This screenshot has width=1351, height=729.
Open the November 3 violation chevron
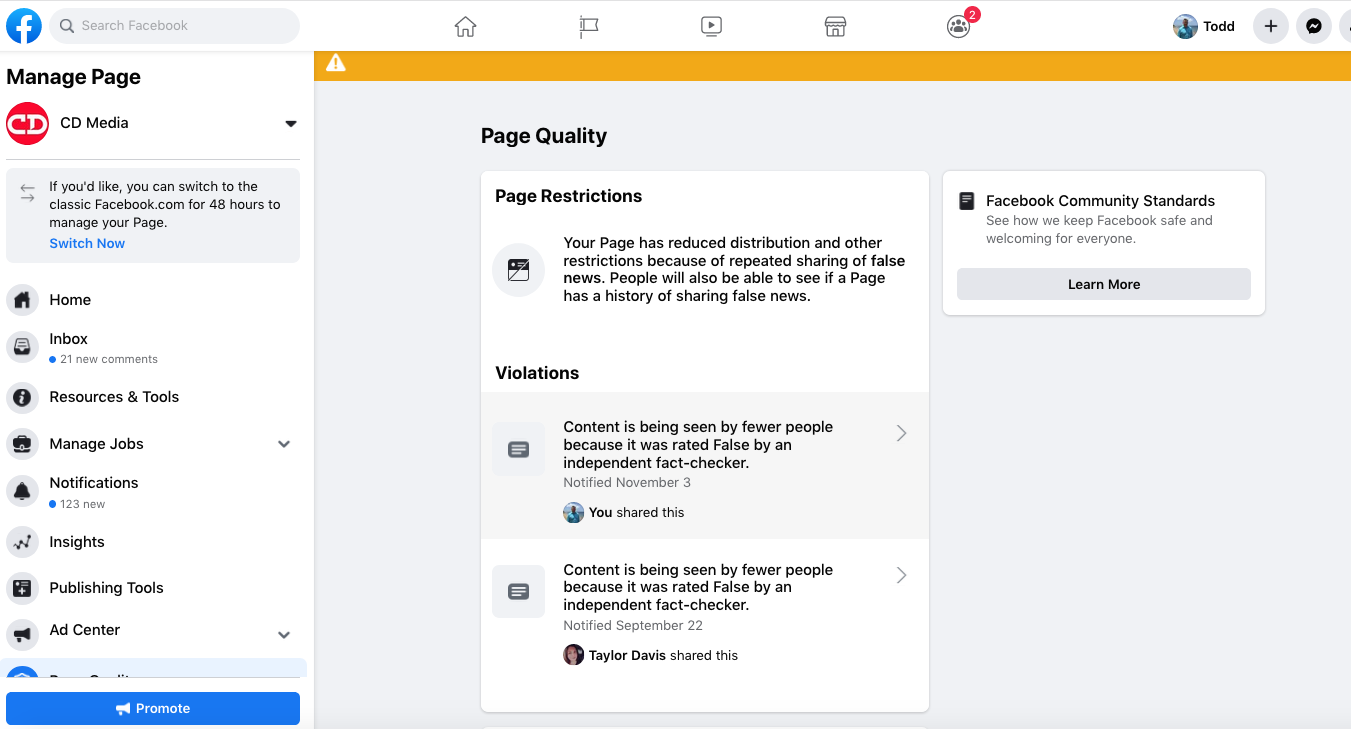point(901,433)
